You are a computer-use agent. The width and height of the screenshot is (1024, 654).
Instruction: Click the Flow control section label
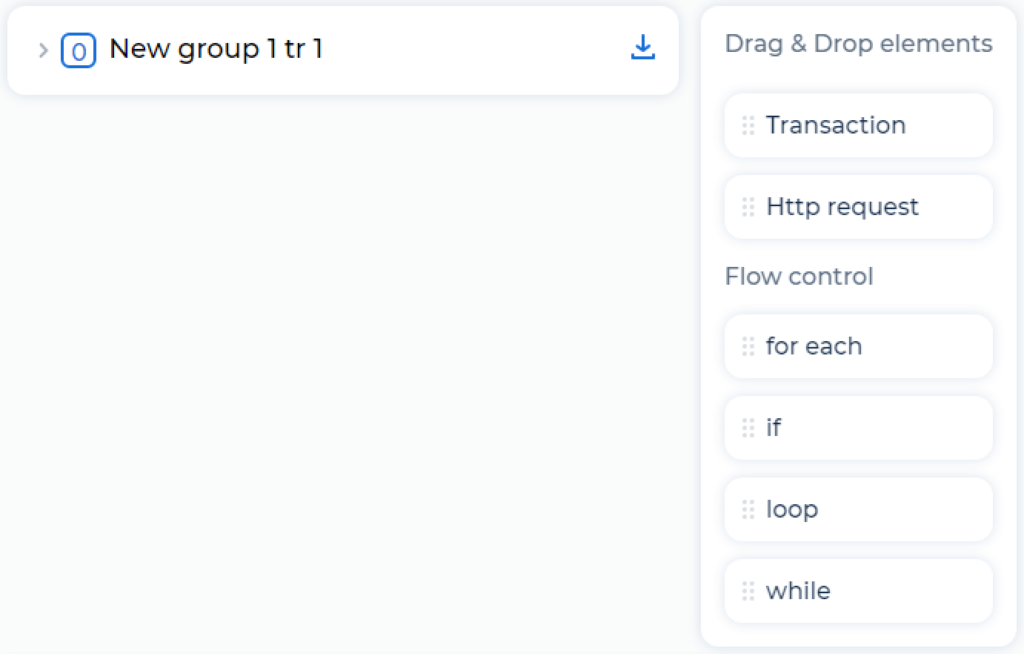pos(799,276)
